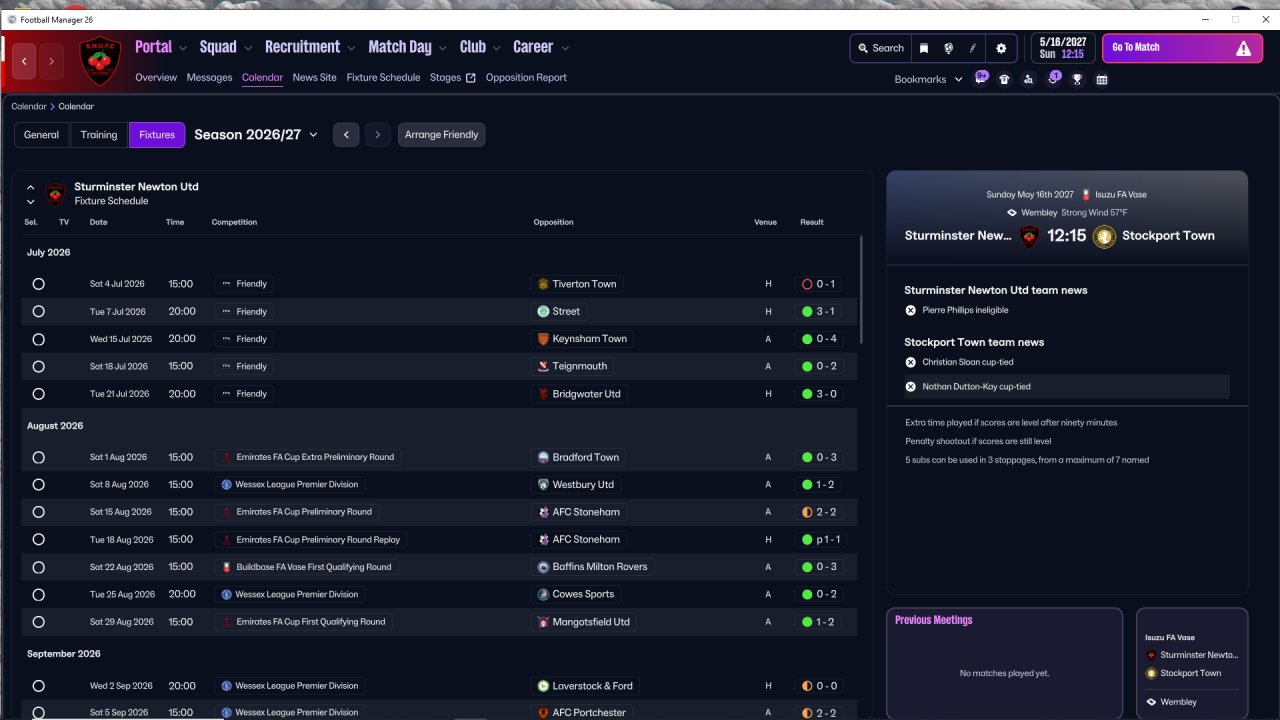The height and width of the screenshot is (720, 1280).
Task: Click the Stockport Town badge in match preview
Action: click(1104, 236)
